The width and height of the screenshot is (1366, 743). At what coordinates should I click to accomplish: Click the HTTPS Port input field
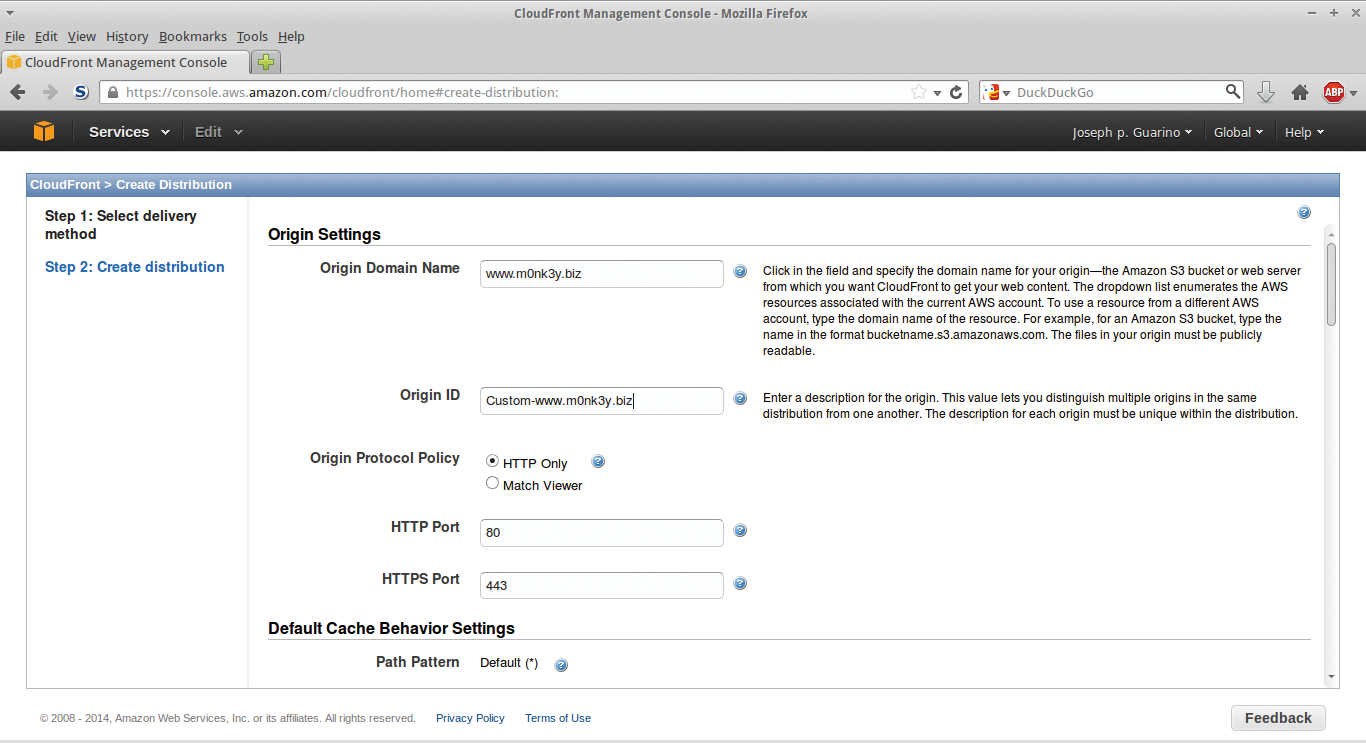(602, 586)
